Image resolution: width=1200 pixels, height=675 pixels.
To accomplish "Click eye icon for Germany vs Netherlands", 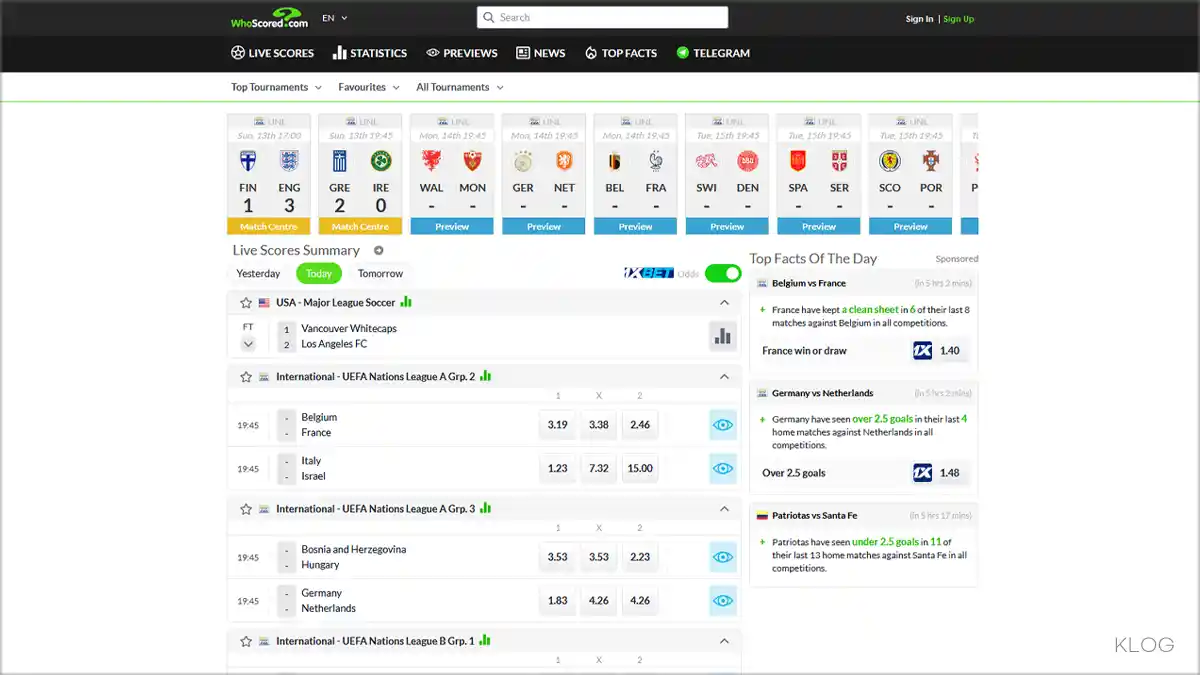I will pos(722,601).
